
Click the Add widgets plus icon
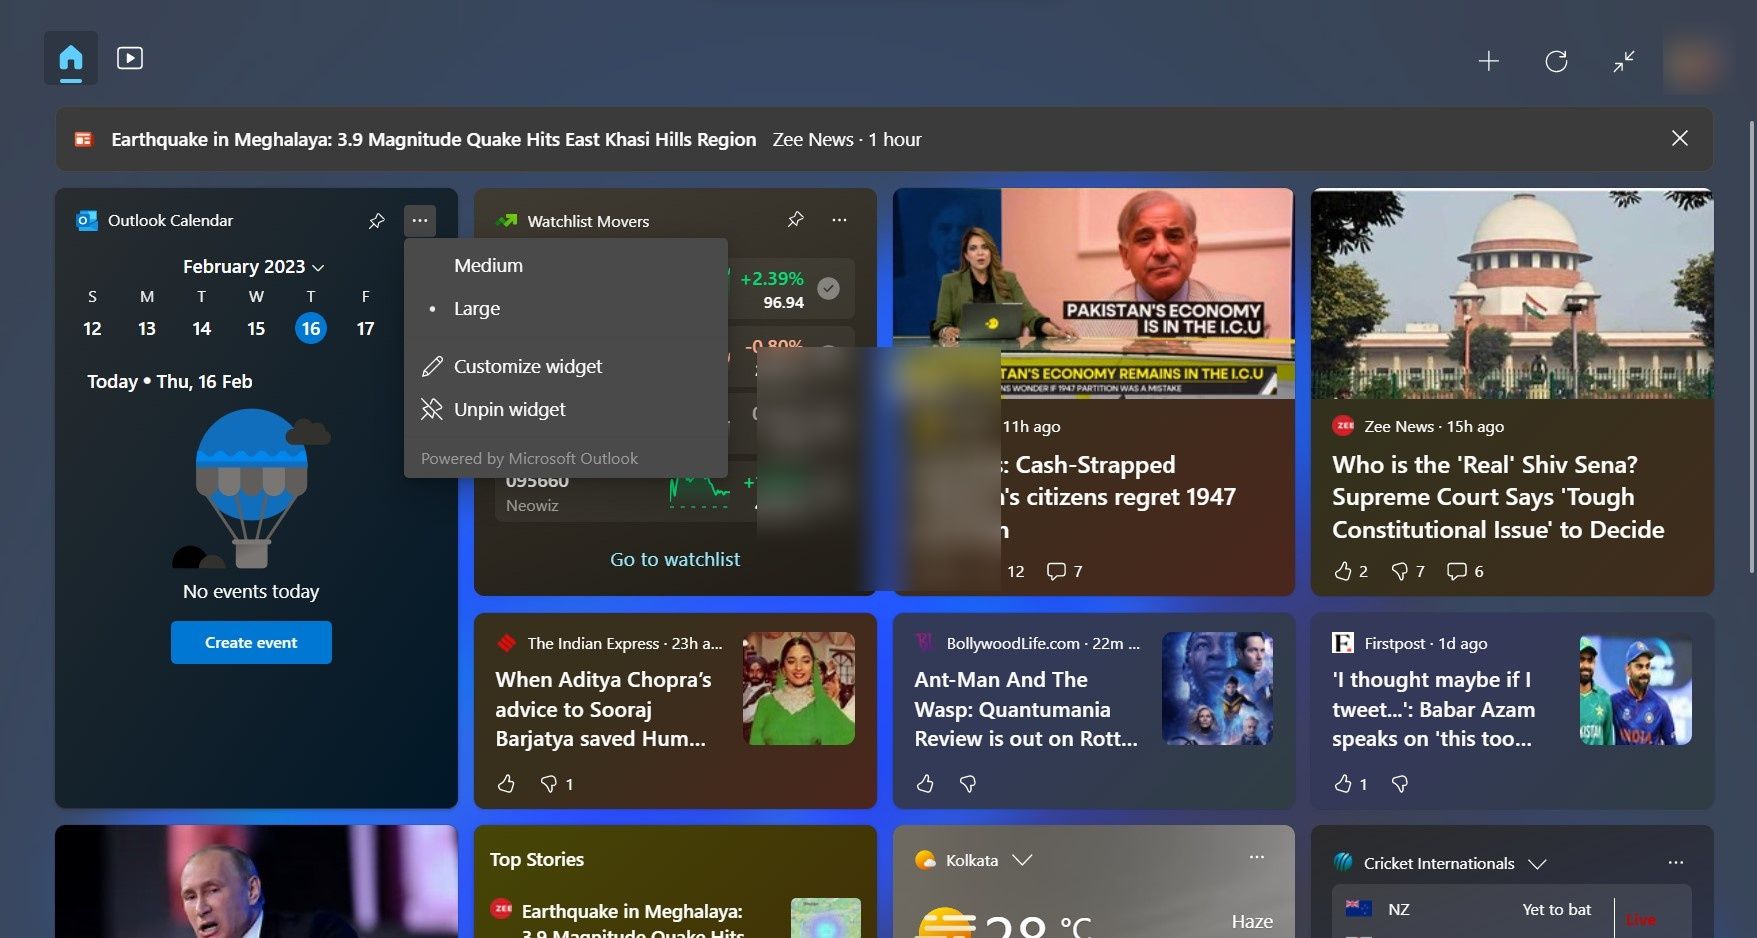tap(1488, 61)
